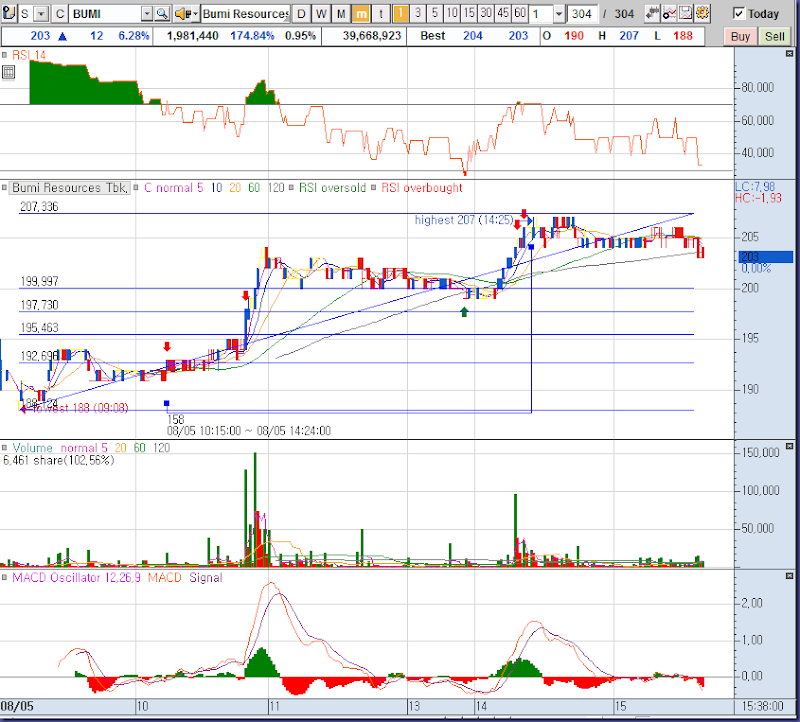800x722 pixels.
Task: Click the map/notebook icon at toolbar start
Action: [9, 13]
